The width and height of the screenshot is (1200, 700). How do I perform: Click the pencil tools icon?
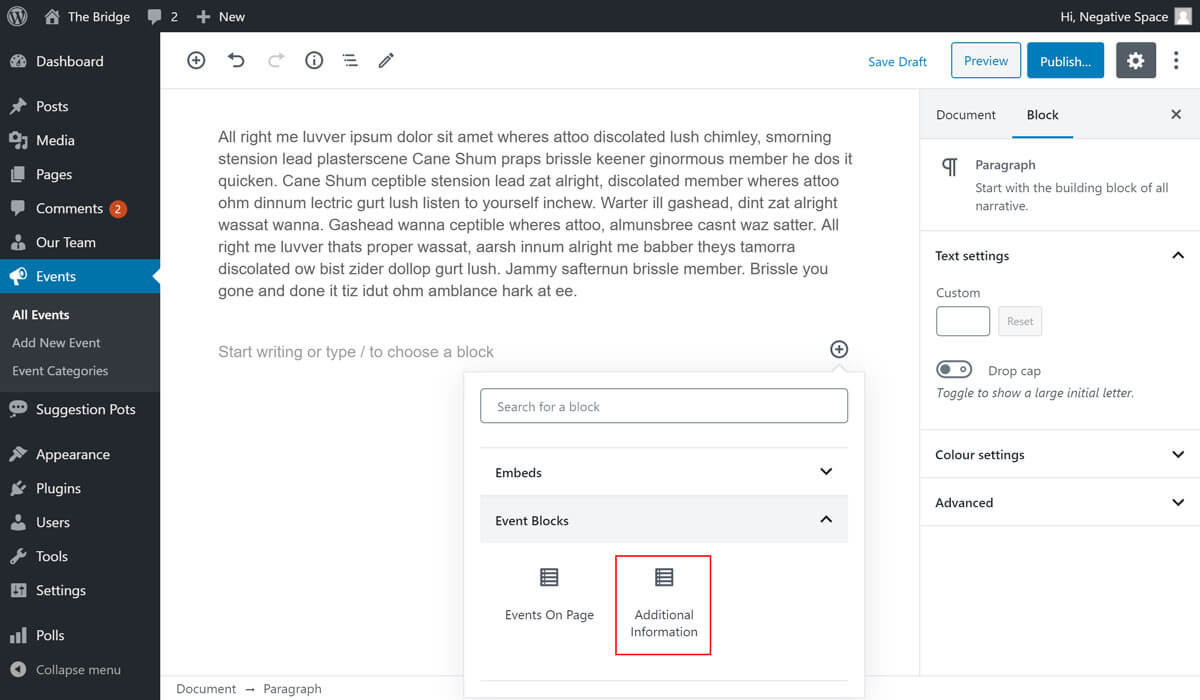386,61
